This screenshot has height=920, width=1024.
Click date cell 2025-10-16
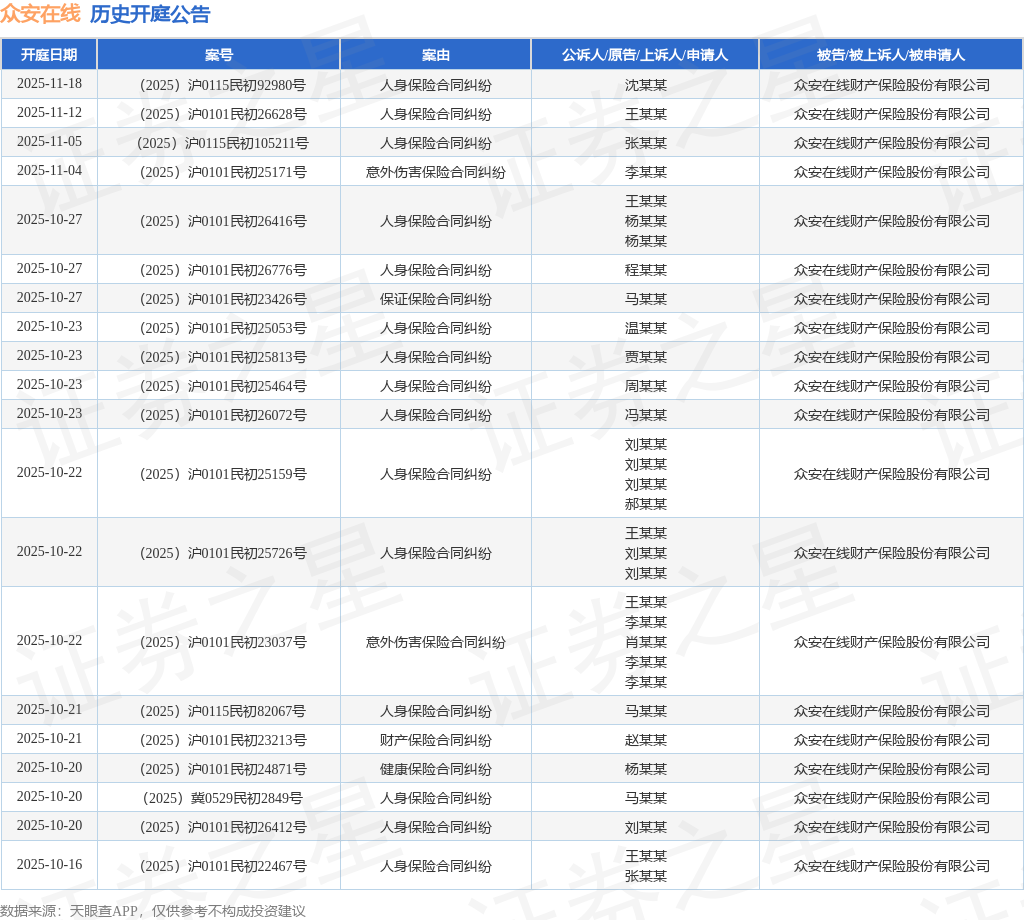(x=49, y=864)
